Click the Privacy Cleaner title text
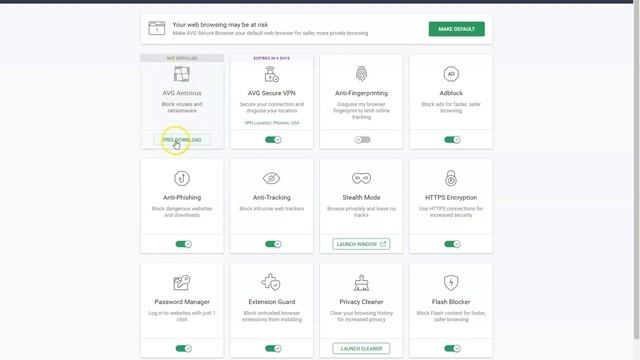640x360 pixels. coord(361,302)
